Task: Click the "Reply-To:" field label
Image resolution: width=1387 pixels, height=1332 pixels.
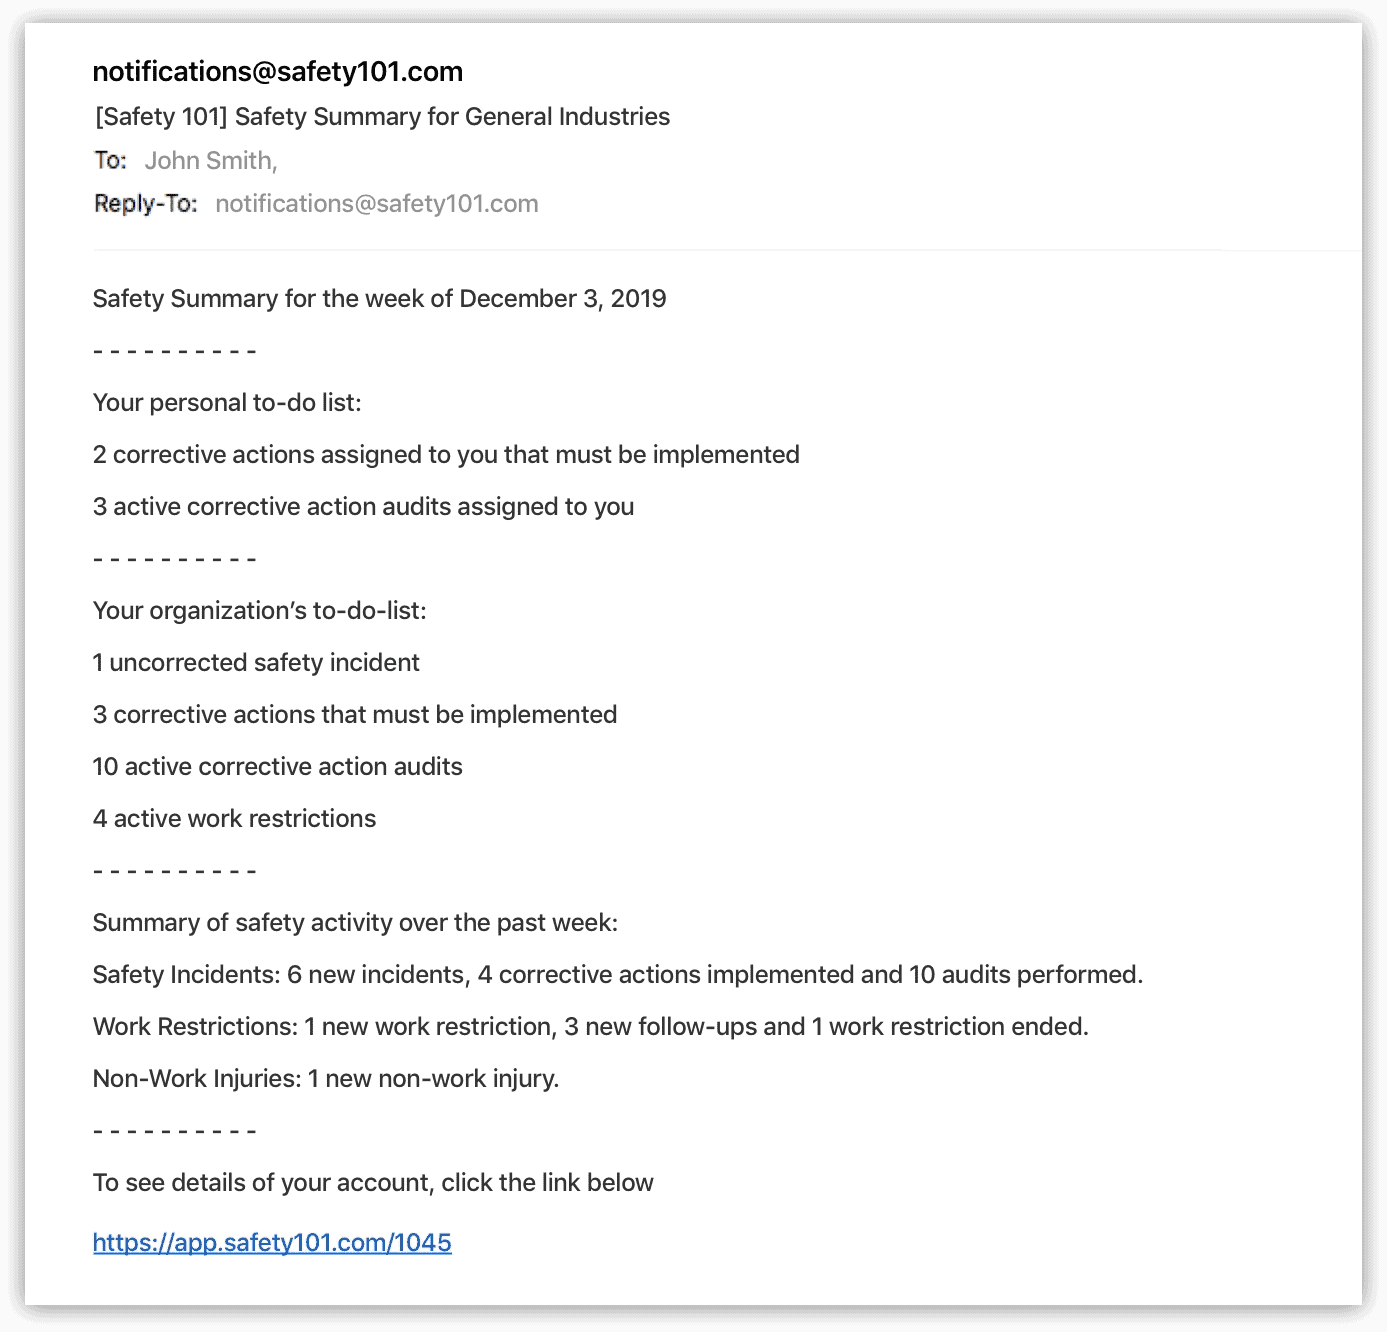Action: (146, 204)
